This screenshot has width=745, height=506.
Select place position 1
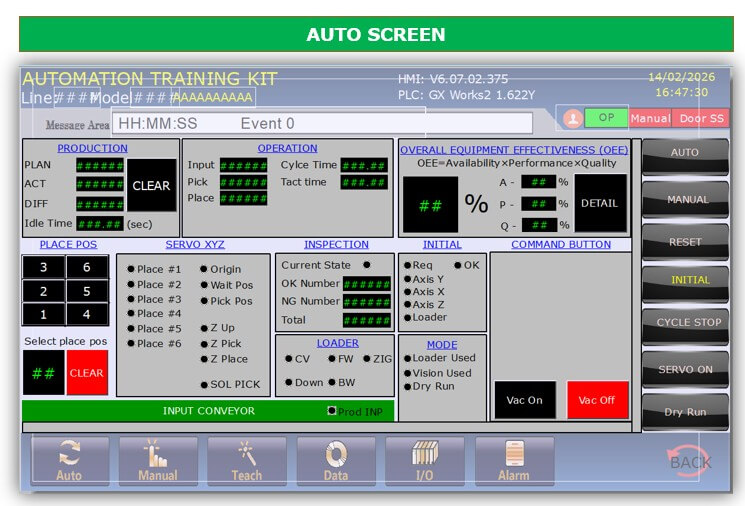43,314
